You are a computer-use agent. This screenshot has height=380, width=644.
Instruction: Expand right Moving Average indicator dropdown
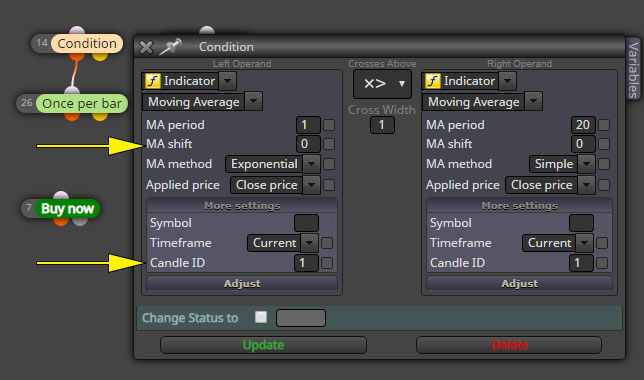tap(534, 101)
